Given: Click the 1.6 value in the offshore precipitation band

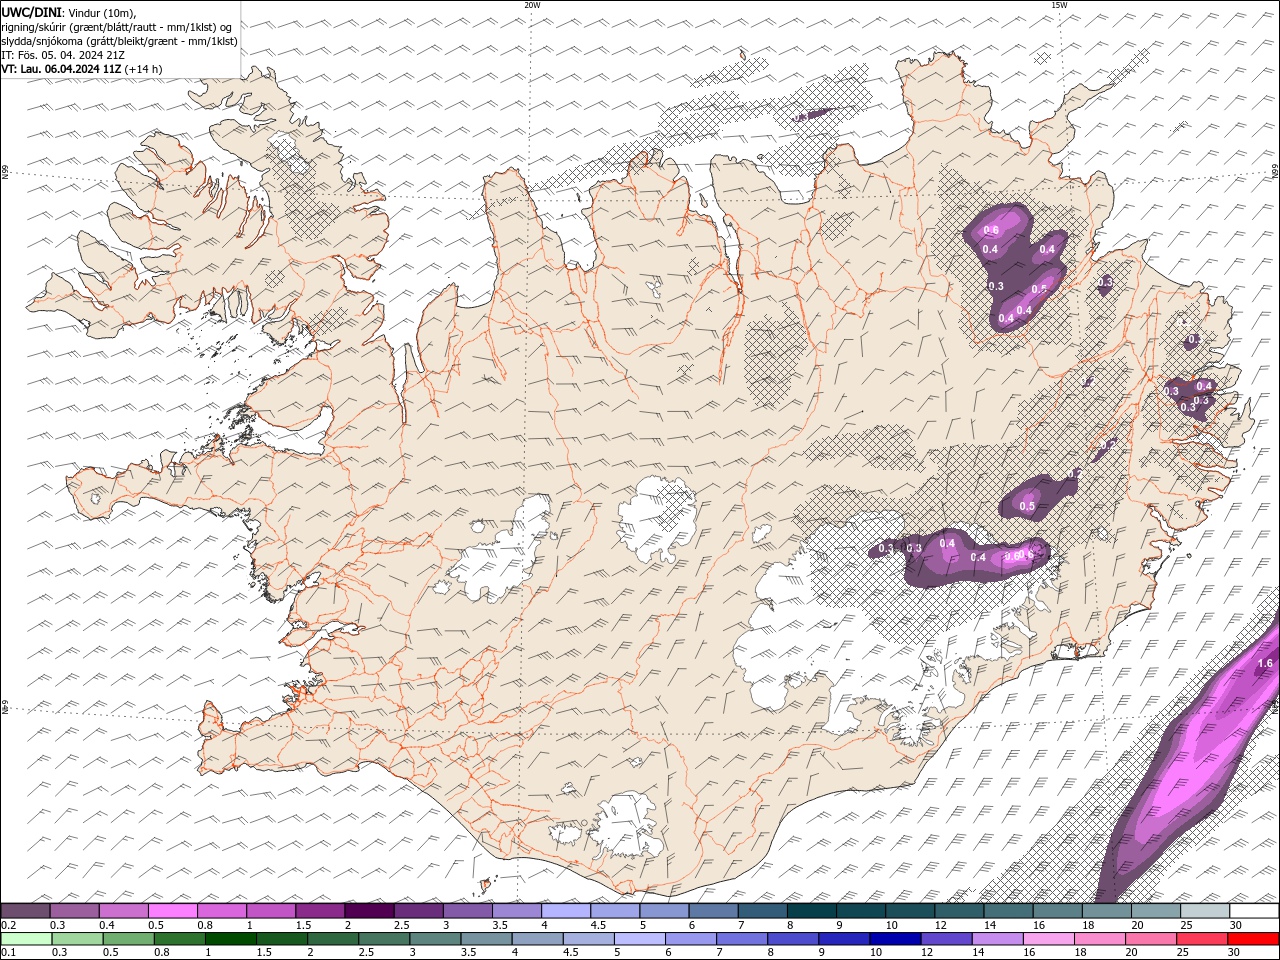Looking at the screenshot, I should tap(1265, 663).
